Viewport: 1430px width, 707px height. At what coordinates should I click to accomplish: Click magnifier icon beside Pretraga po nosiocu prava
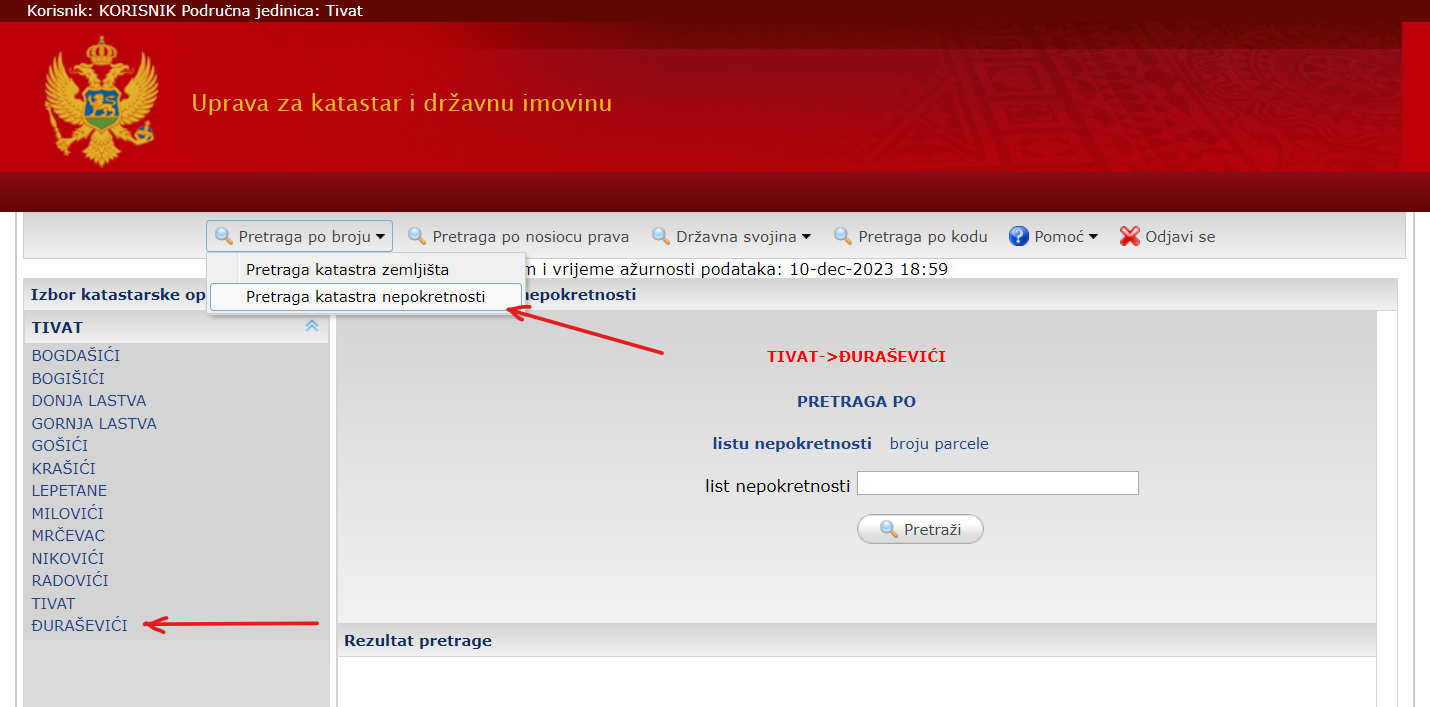417,237
